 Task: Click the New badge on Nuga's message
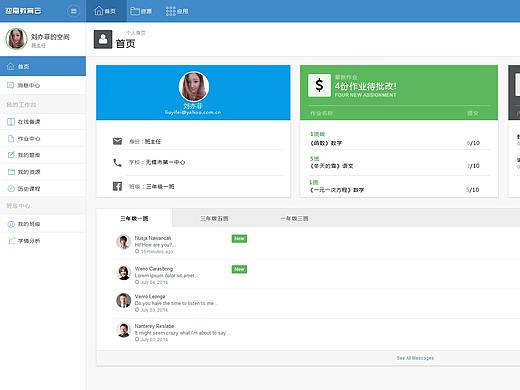tap(239, 238)
